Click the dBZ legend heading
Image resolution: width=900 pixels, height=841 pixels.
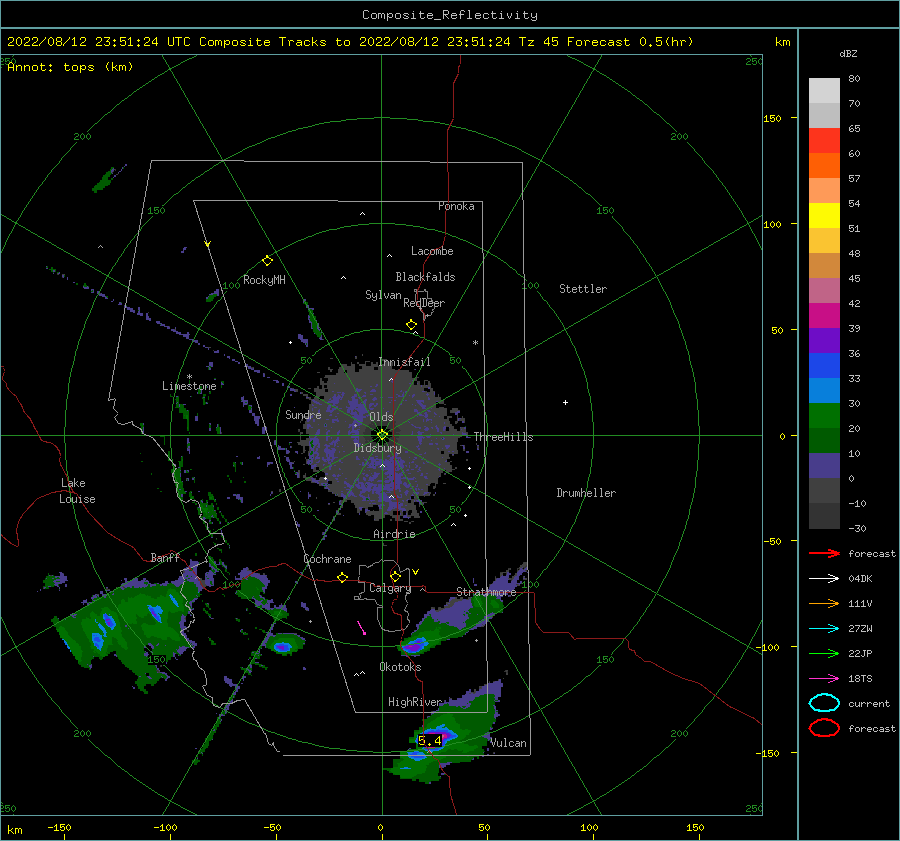[x=848, y=53]
